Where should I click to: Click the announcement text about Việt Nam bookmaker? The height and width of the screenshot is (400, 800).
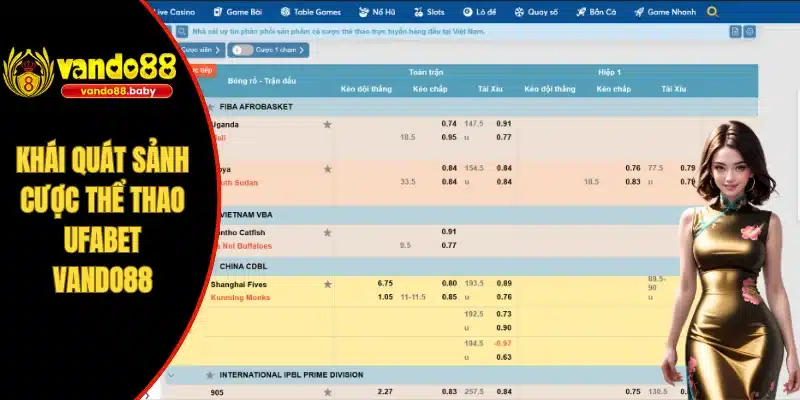pyautogui.click(x=339, y=32)
